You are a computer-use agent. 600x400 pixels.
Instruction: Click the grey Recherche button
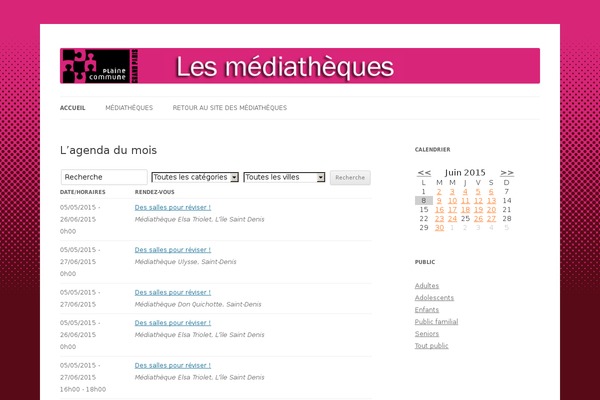[x=350, y=178]
